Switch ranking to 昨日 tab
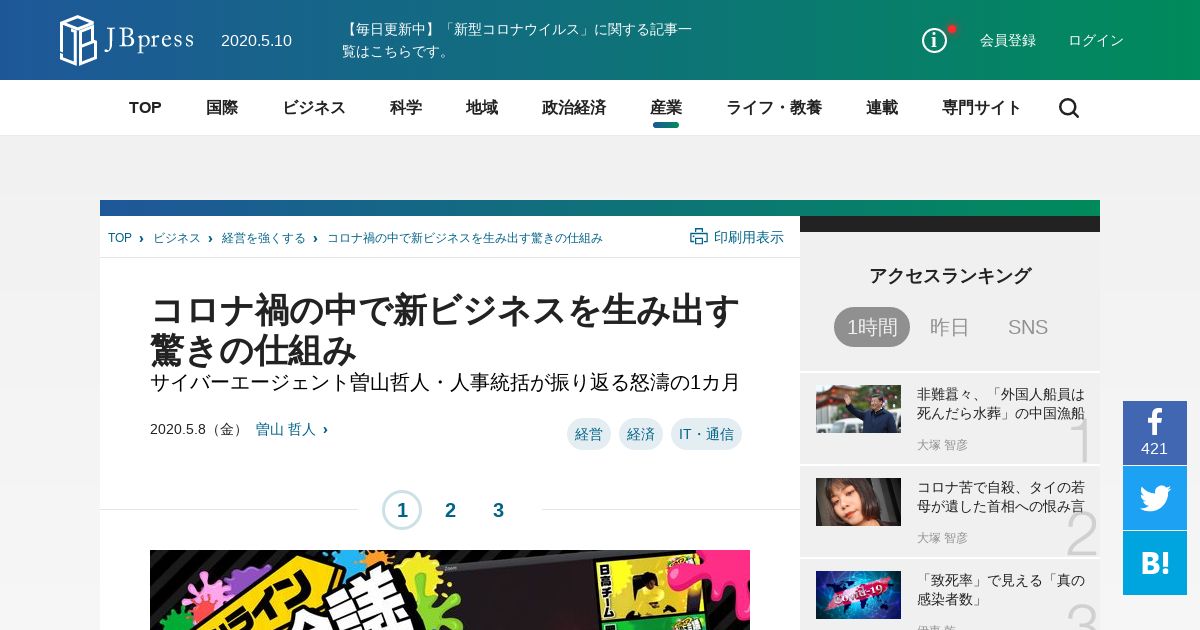The image size is (1200, 630). click(950, 327)
